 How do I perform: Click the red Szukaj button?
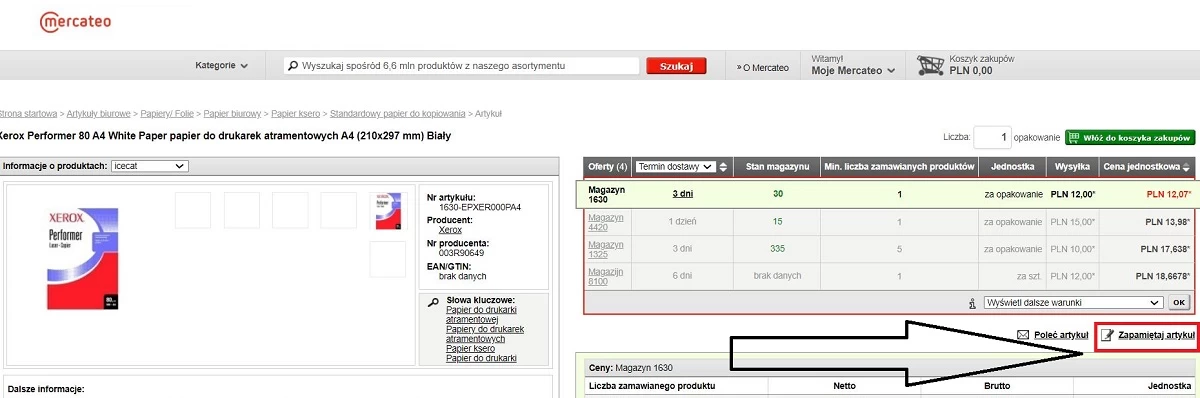[677, 66]
